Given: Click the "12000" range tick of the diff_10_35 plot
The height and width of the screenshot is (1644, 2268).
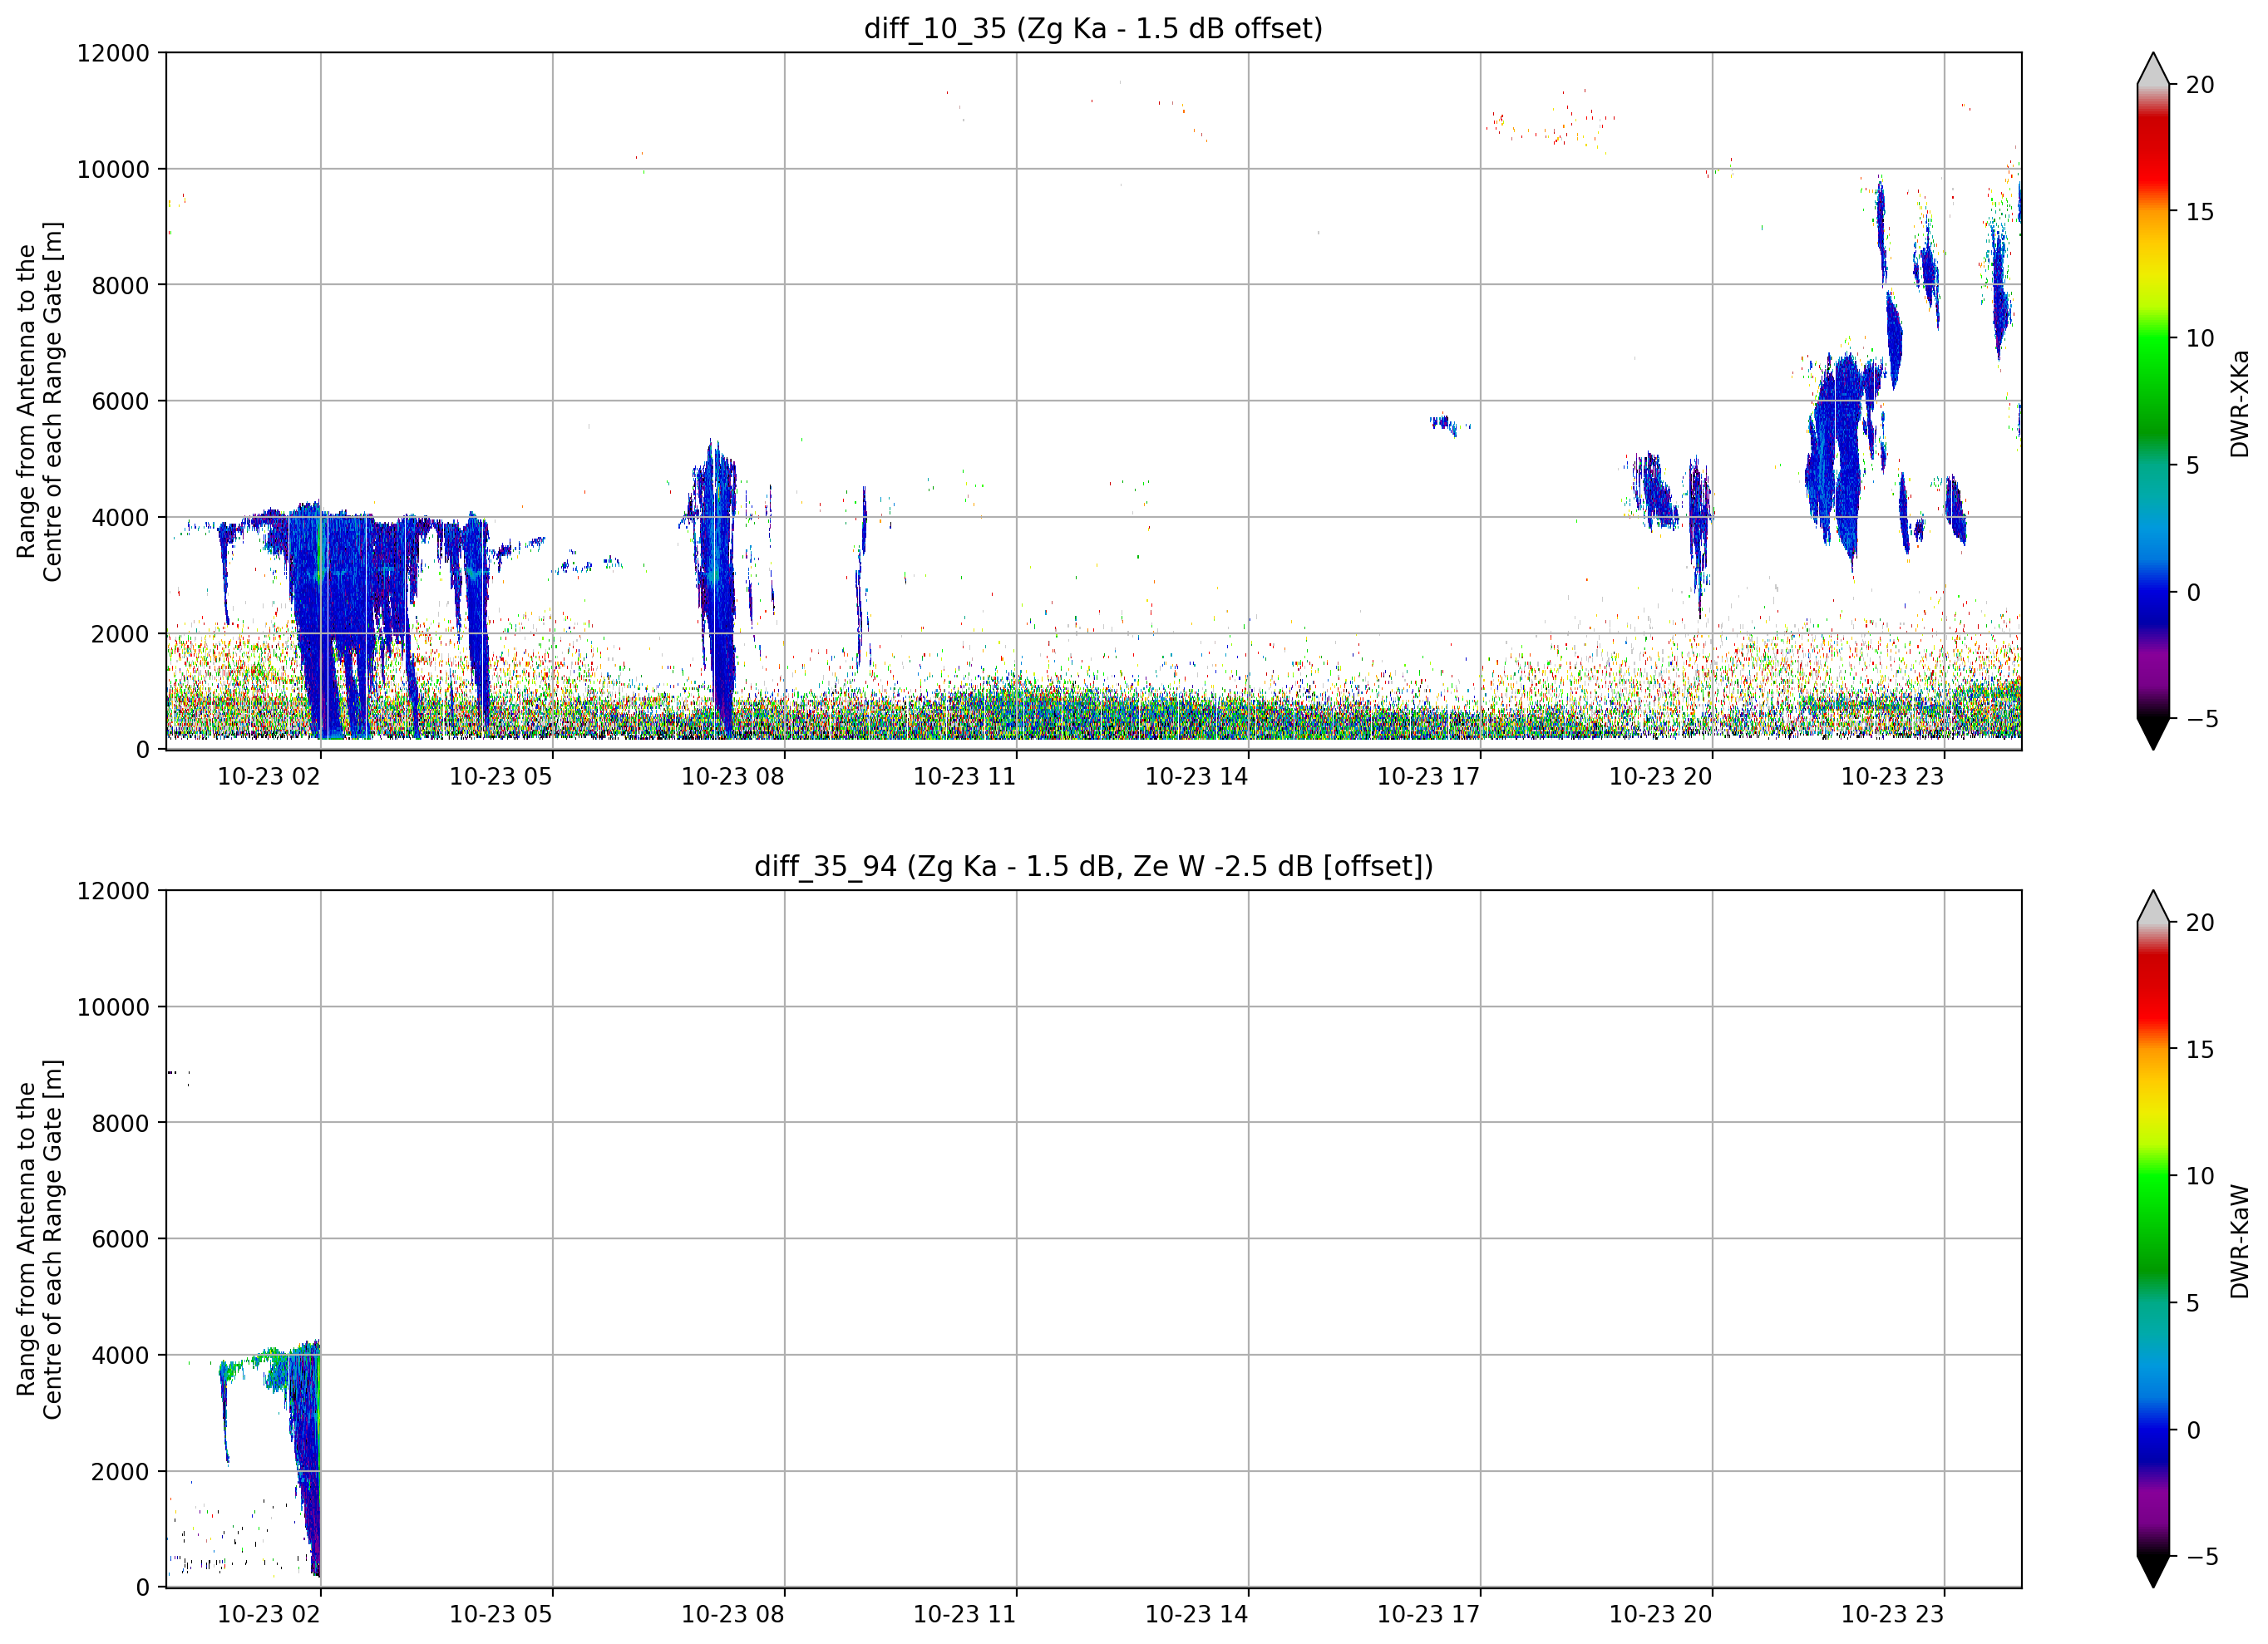Looking at the screenshot, I should pyautogui.click(x=113, y=53).
